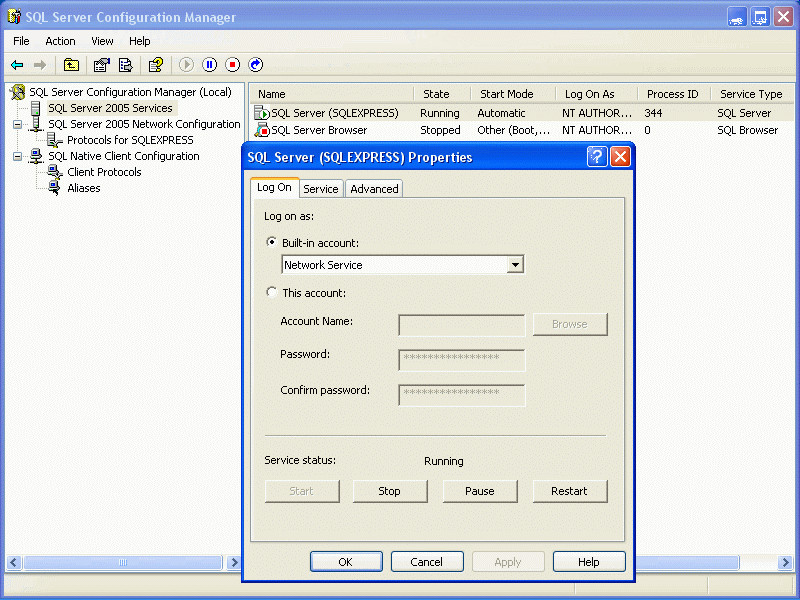Open Properties from the toolbar icon

pos(101,65)
